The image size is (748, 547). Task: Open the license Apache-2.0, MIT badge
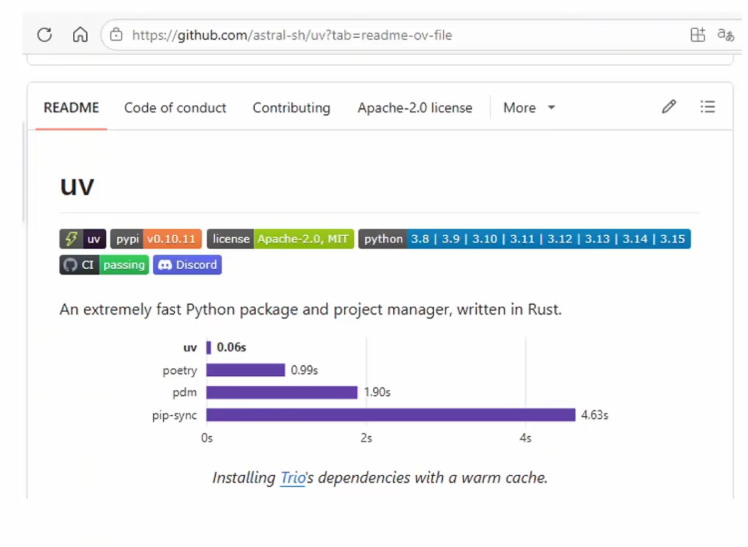pyautogui.click(x=280, y=239)
